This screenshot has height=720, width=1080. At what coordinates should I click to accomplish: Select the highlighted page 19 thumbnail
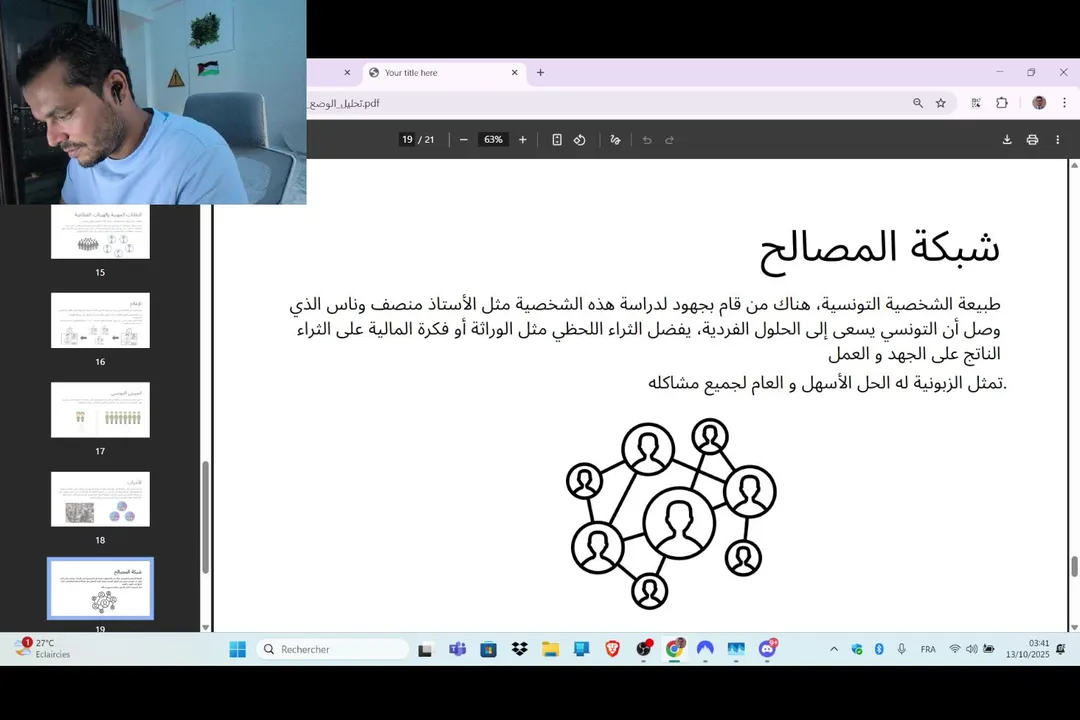101,588
